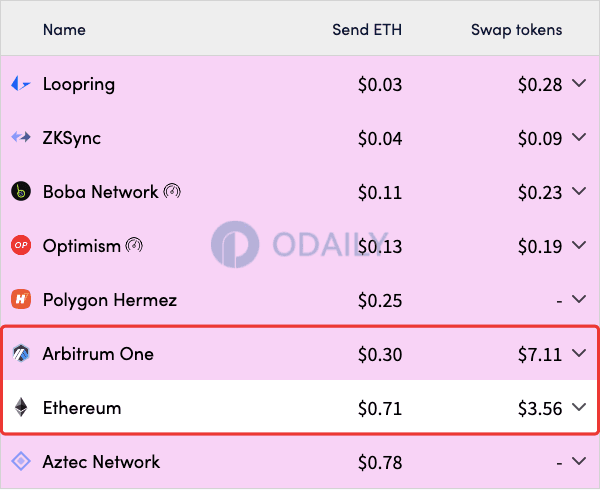The width and height of the screenshot is (600, 490).
Task: Click the Ethereum diamond icon
Action: tap(21, 407)
